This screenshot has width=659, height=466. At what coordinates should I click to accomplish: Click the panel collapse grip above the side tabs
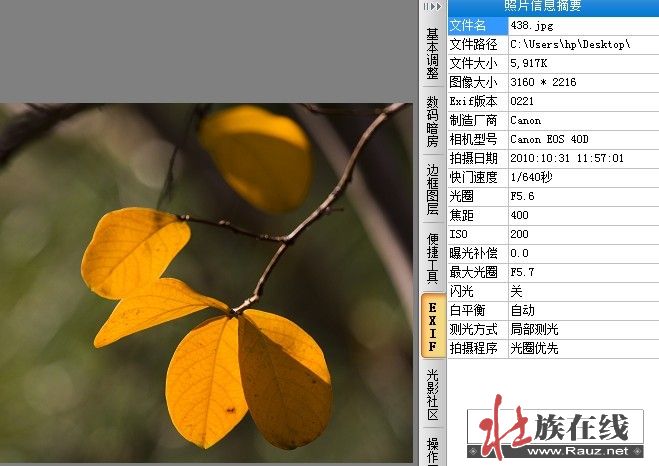tap(432, 6)
